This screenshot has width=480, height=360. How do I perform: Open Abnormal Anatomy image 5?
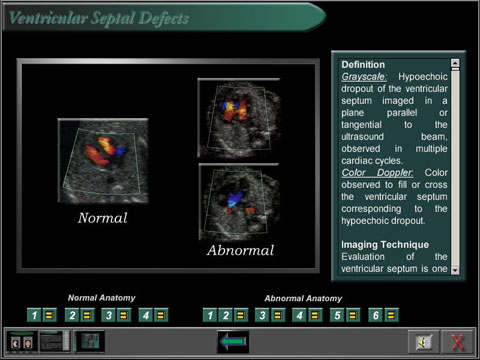(x=337, y=315)
